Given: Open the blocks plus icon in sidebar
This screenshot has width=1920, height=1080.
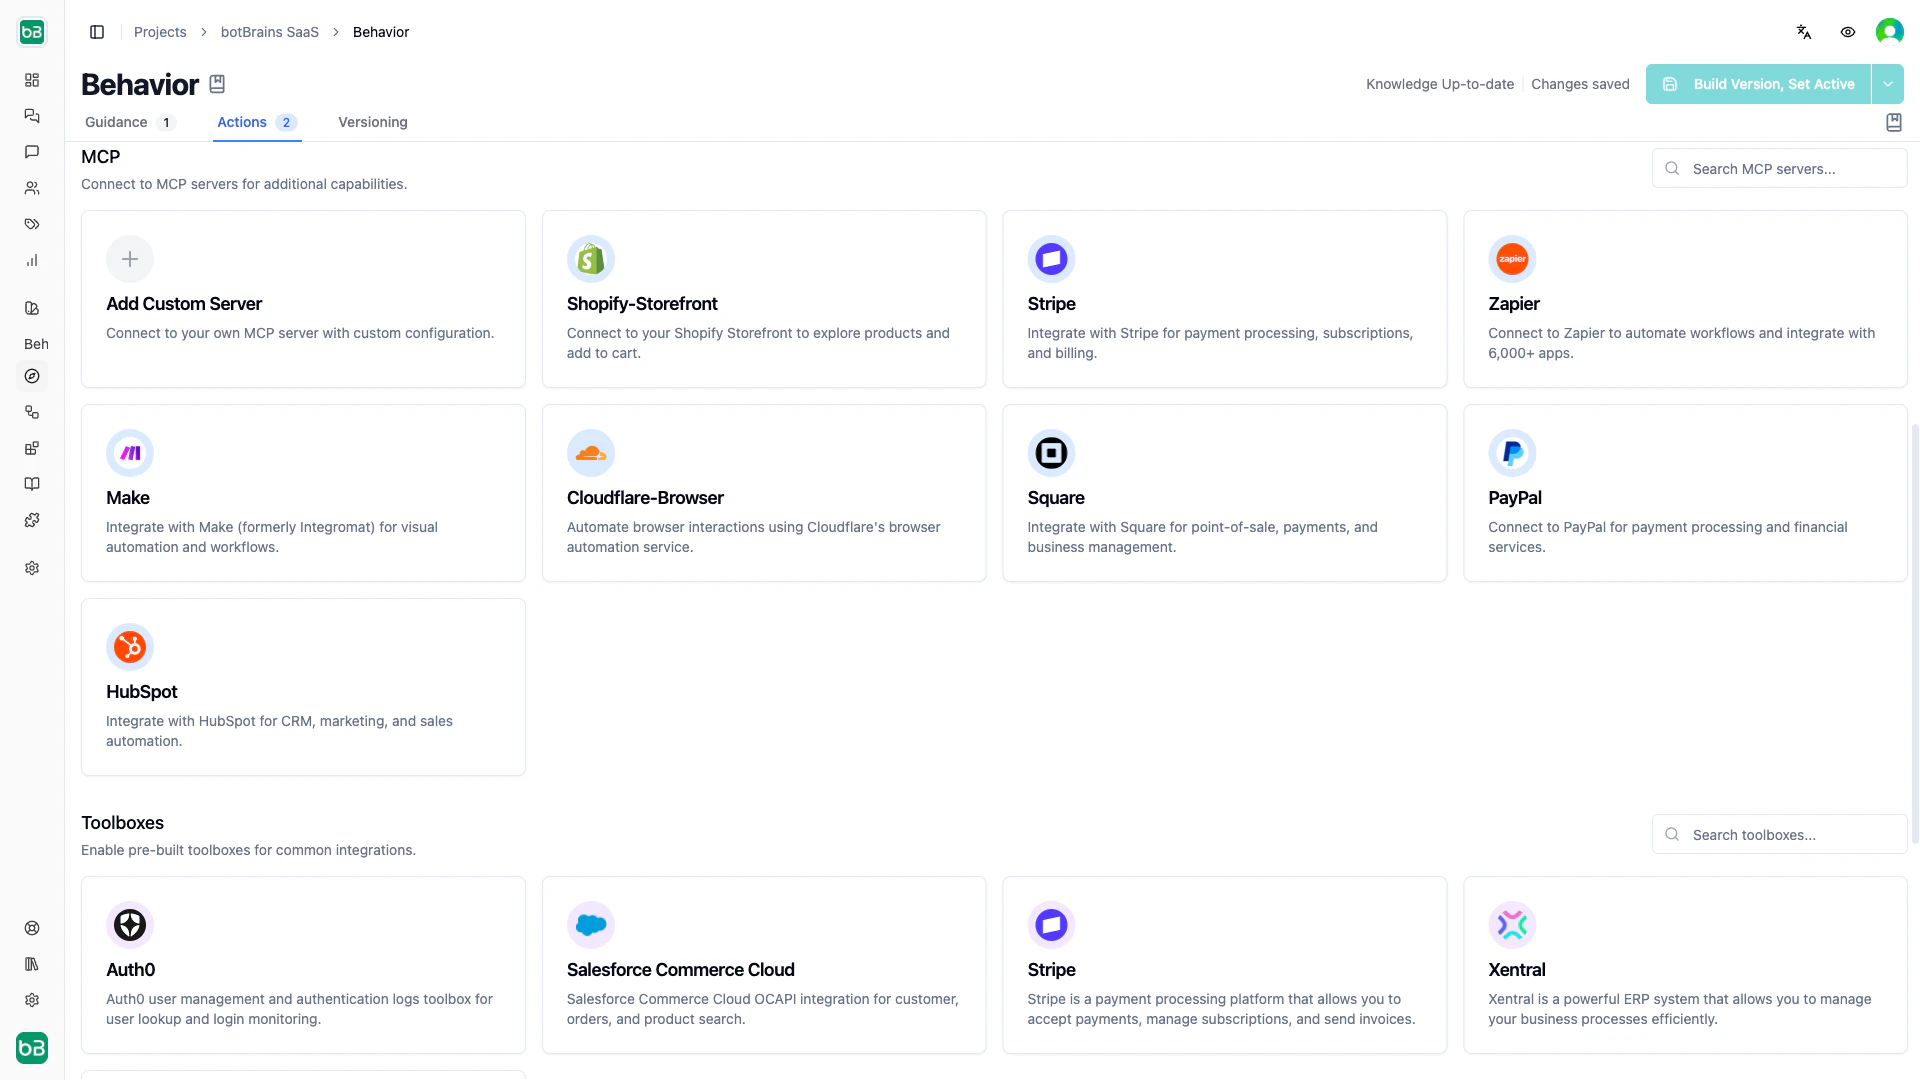Looking at the screenshot, I should pos(32,448).
